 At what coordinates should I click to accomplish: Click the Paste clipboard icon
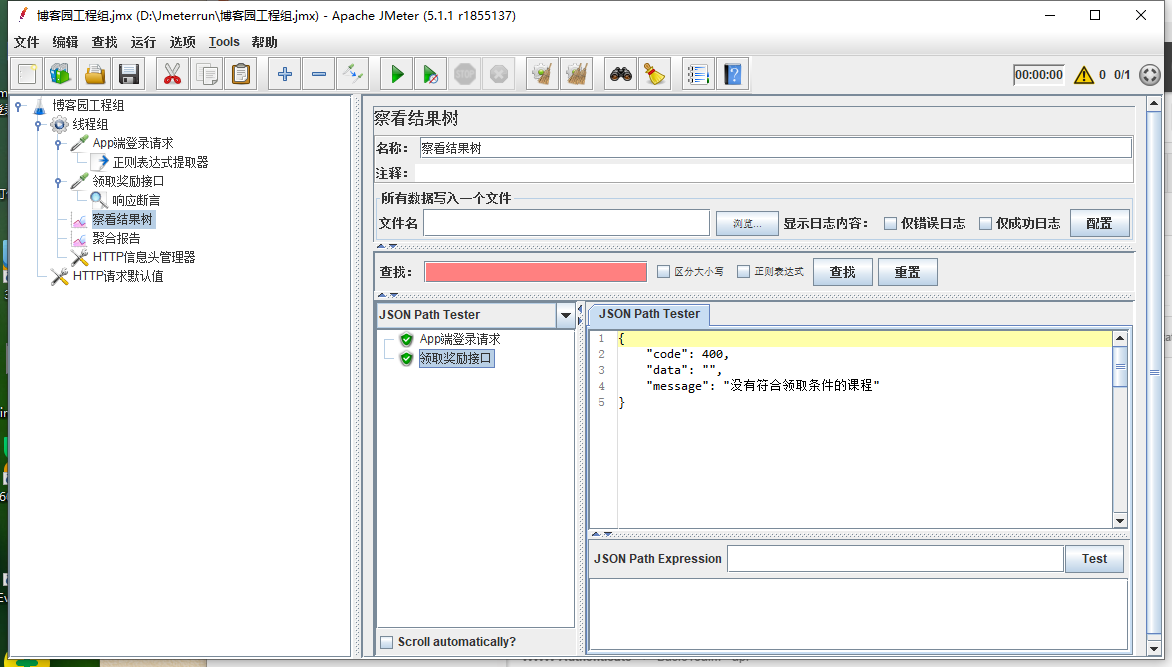[x=241, y=74]
